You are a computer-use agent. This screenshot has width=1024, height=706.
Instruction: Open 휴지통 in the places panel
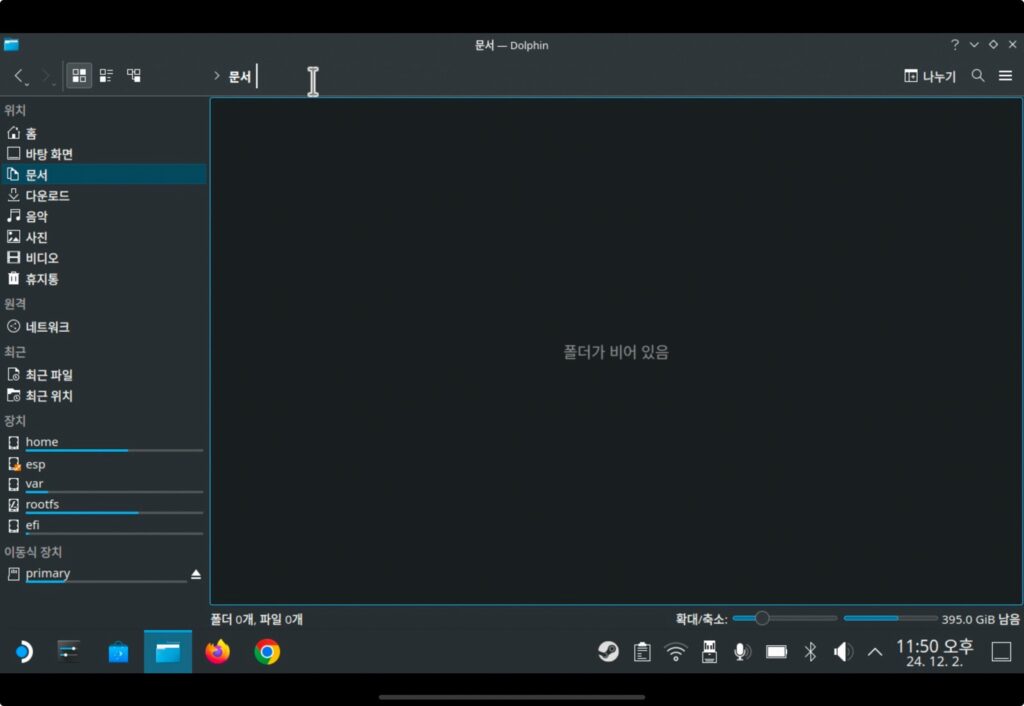coord(104,279)
